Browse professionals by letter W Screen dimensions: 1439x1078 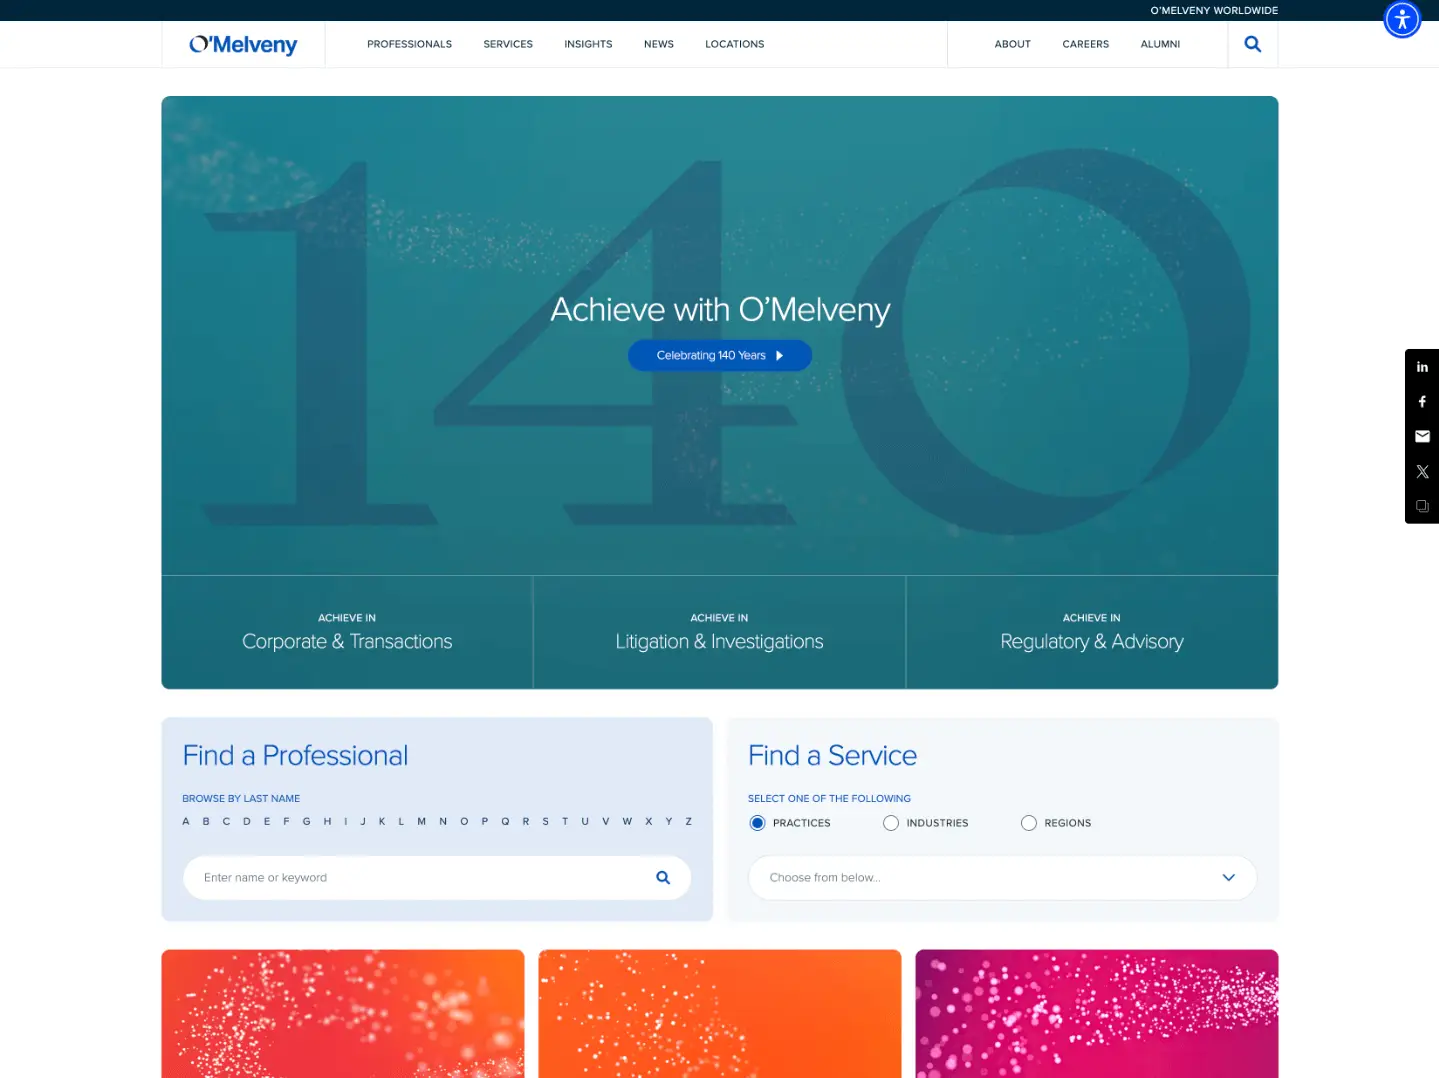pyautogui.click(x=627, y=821)
